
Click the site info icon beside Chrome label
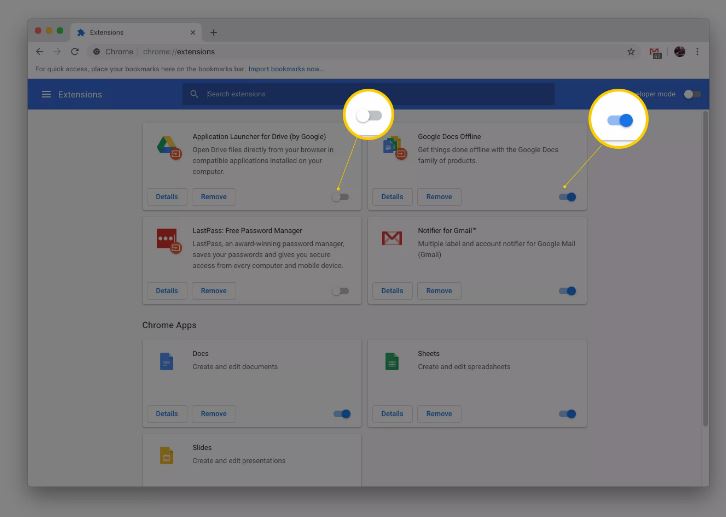[96, 52]
